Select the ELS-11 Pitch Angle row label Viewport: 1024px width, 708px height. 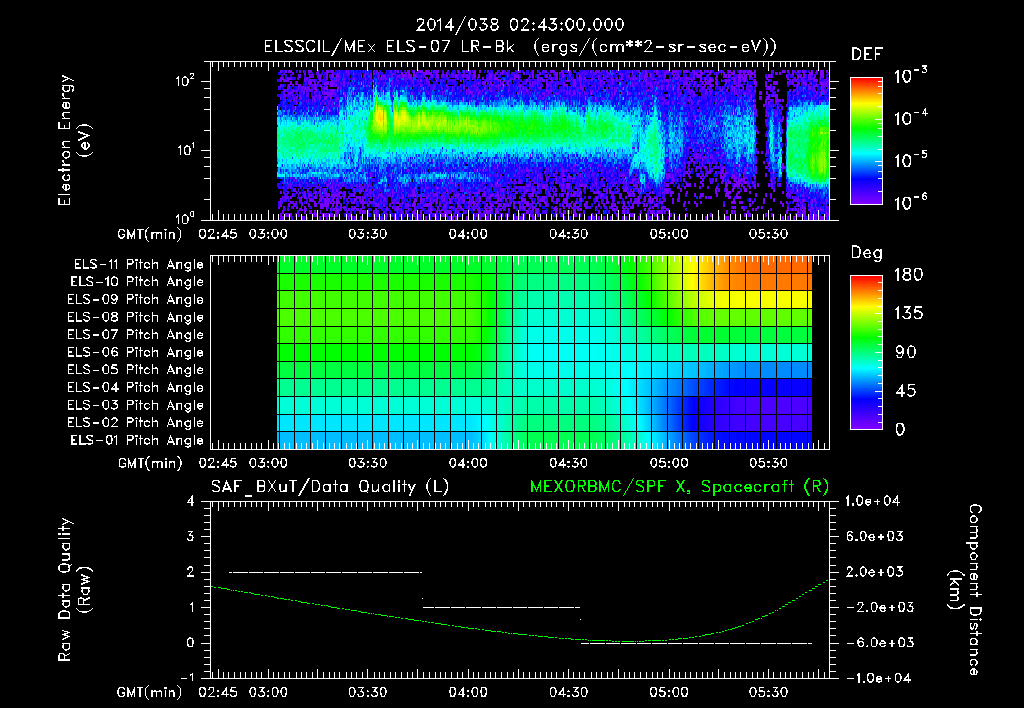(138, 265)
